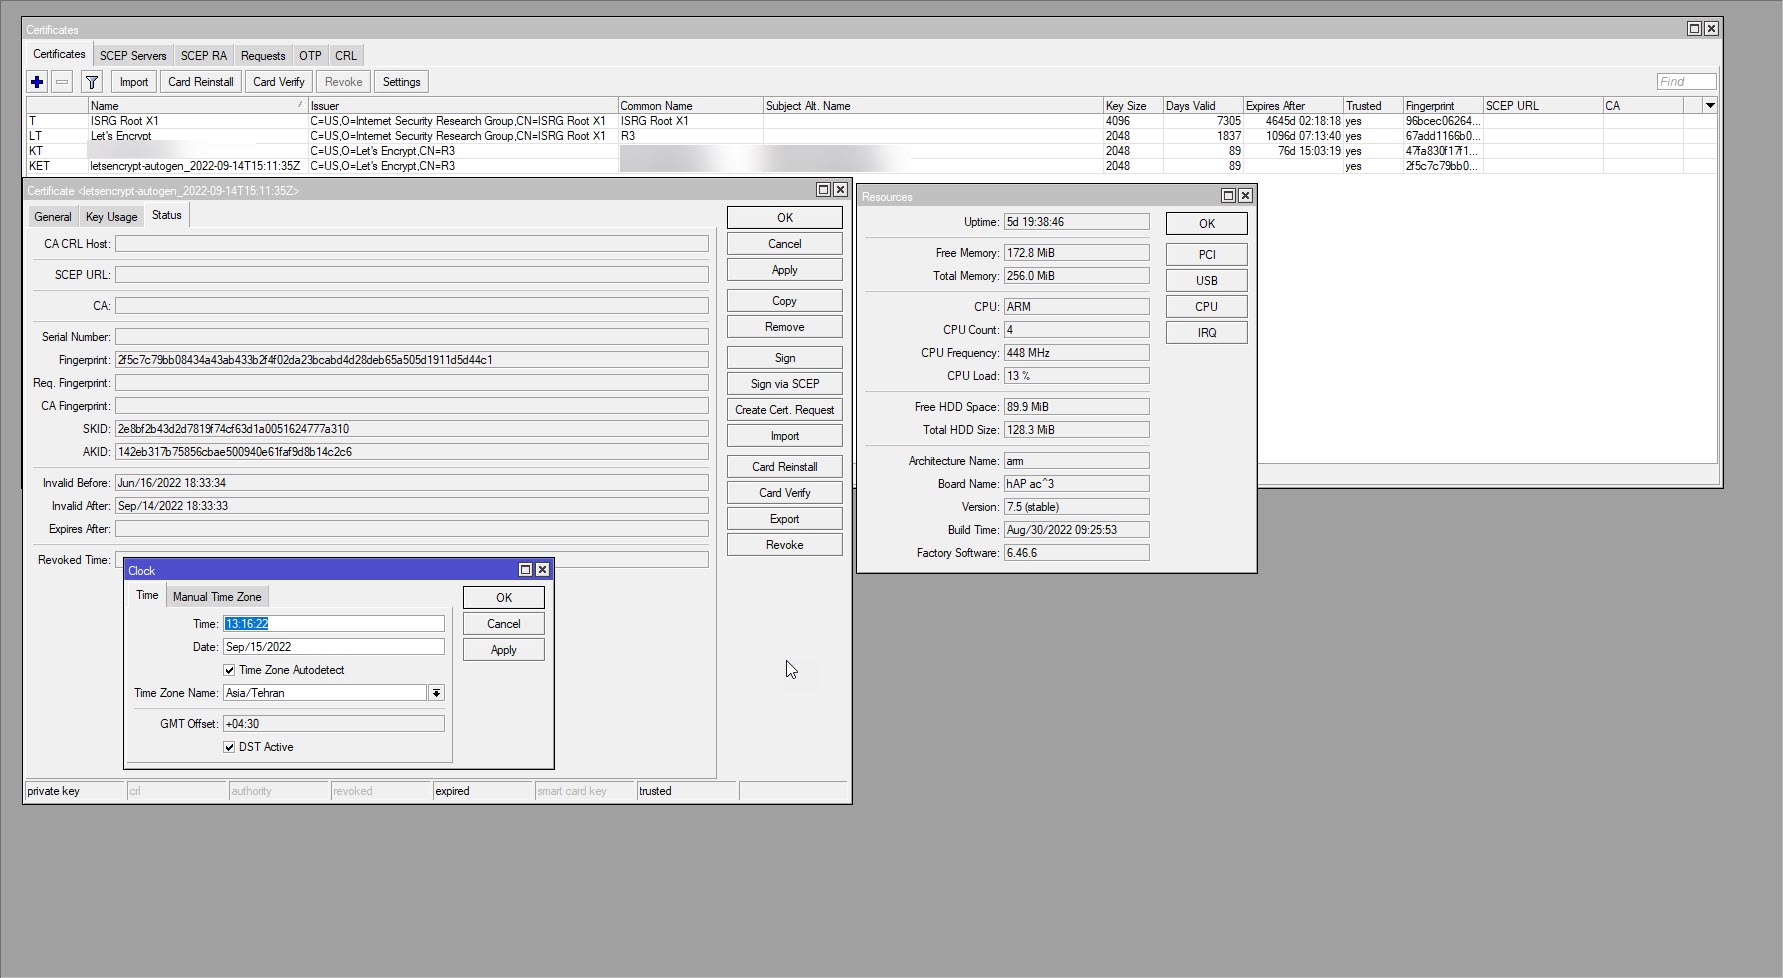Click OK in Certificate window
Image resolution: width=1783 pixels, height=978 pixels.
pos(785,218)
